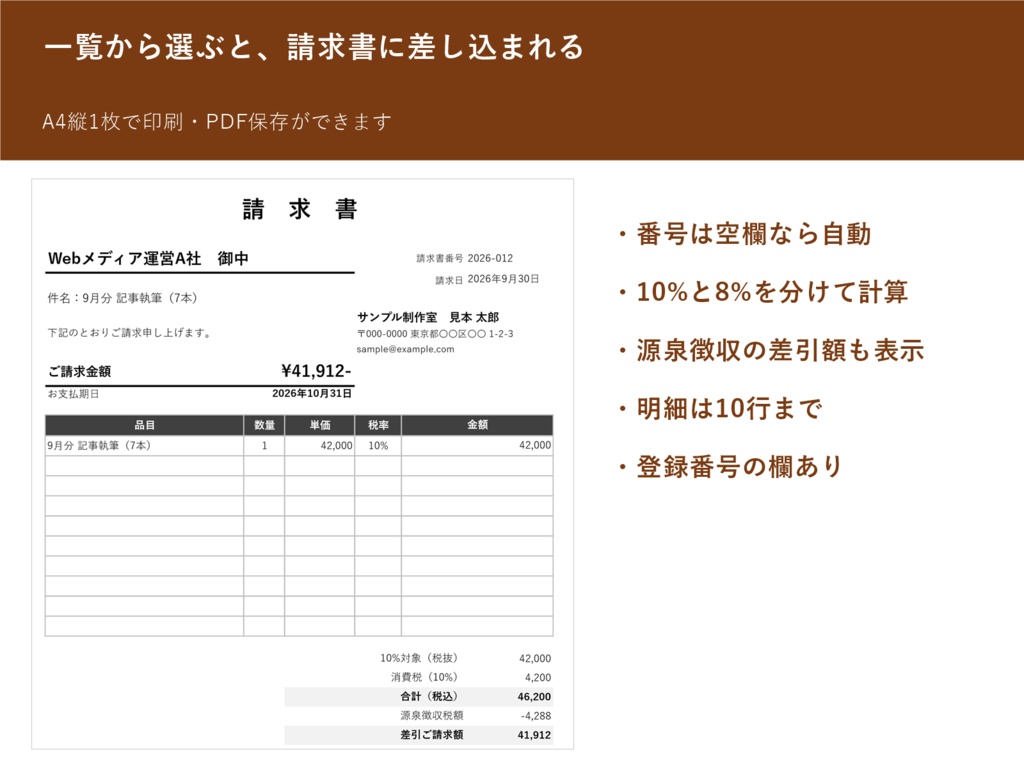
Task: Click the bullet 源泉徴収の差引額も表示
Action: tap(772, 350)
